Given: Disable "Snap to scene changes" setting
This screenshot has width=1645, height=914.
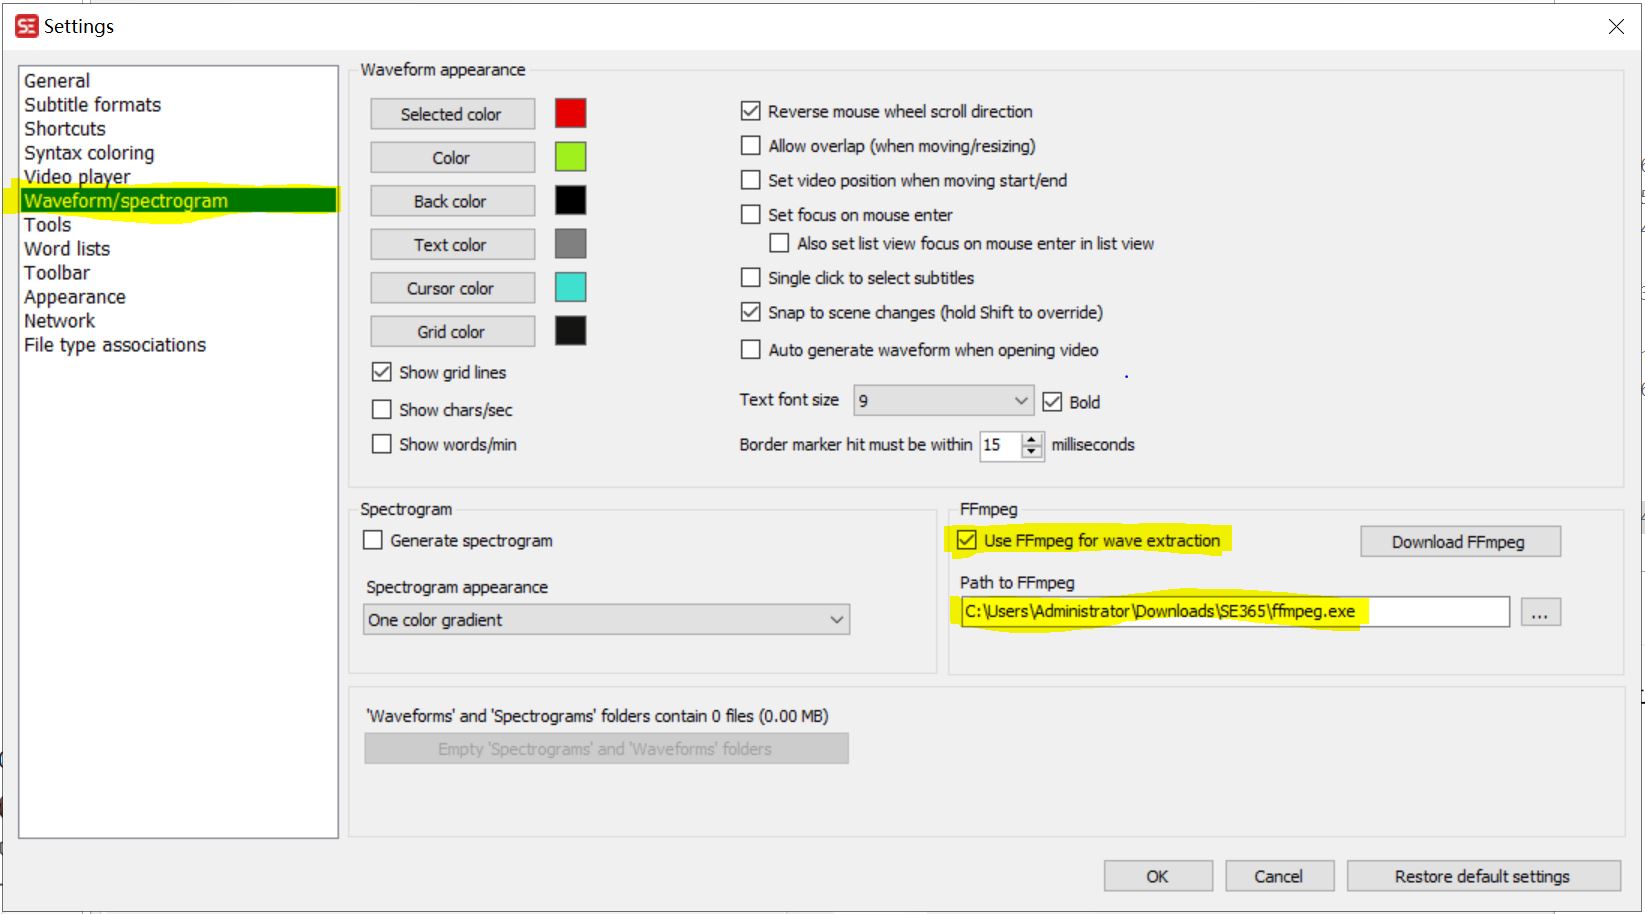Looking at the screenshot, I should coord(751,312).
